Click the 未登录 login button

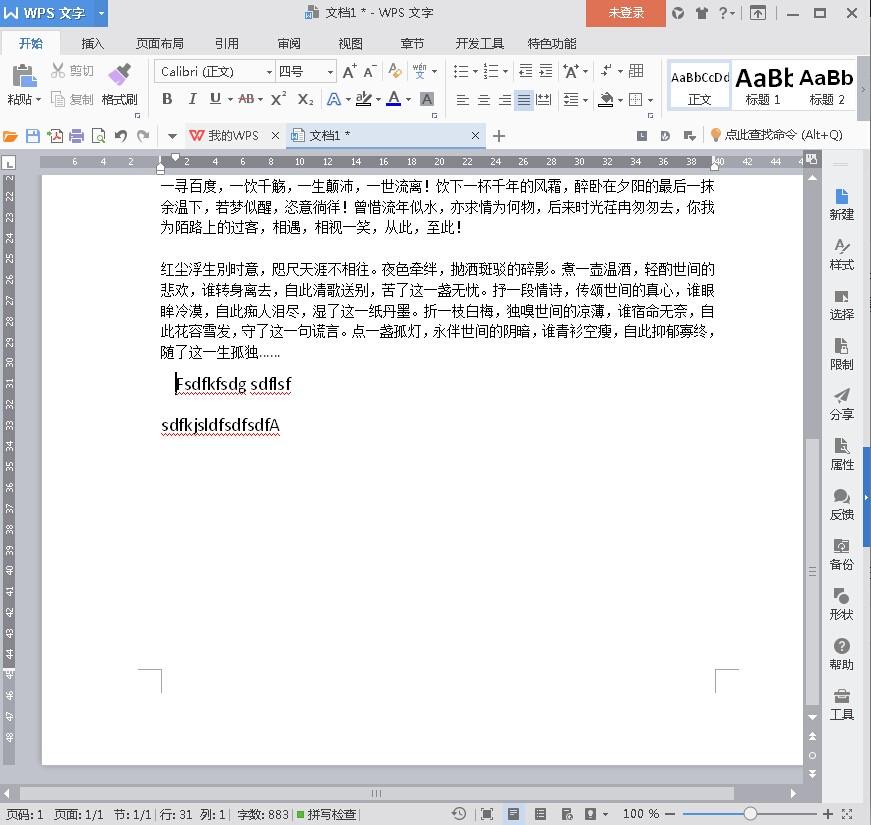pos(626,13)
